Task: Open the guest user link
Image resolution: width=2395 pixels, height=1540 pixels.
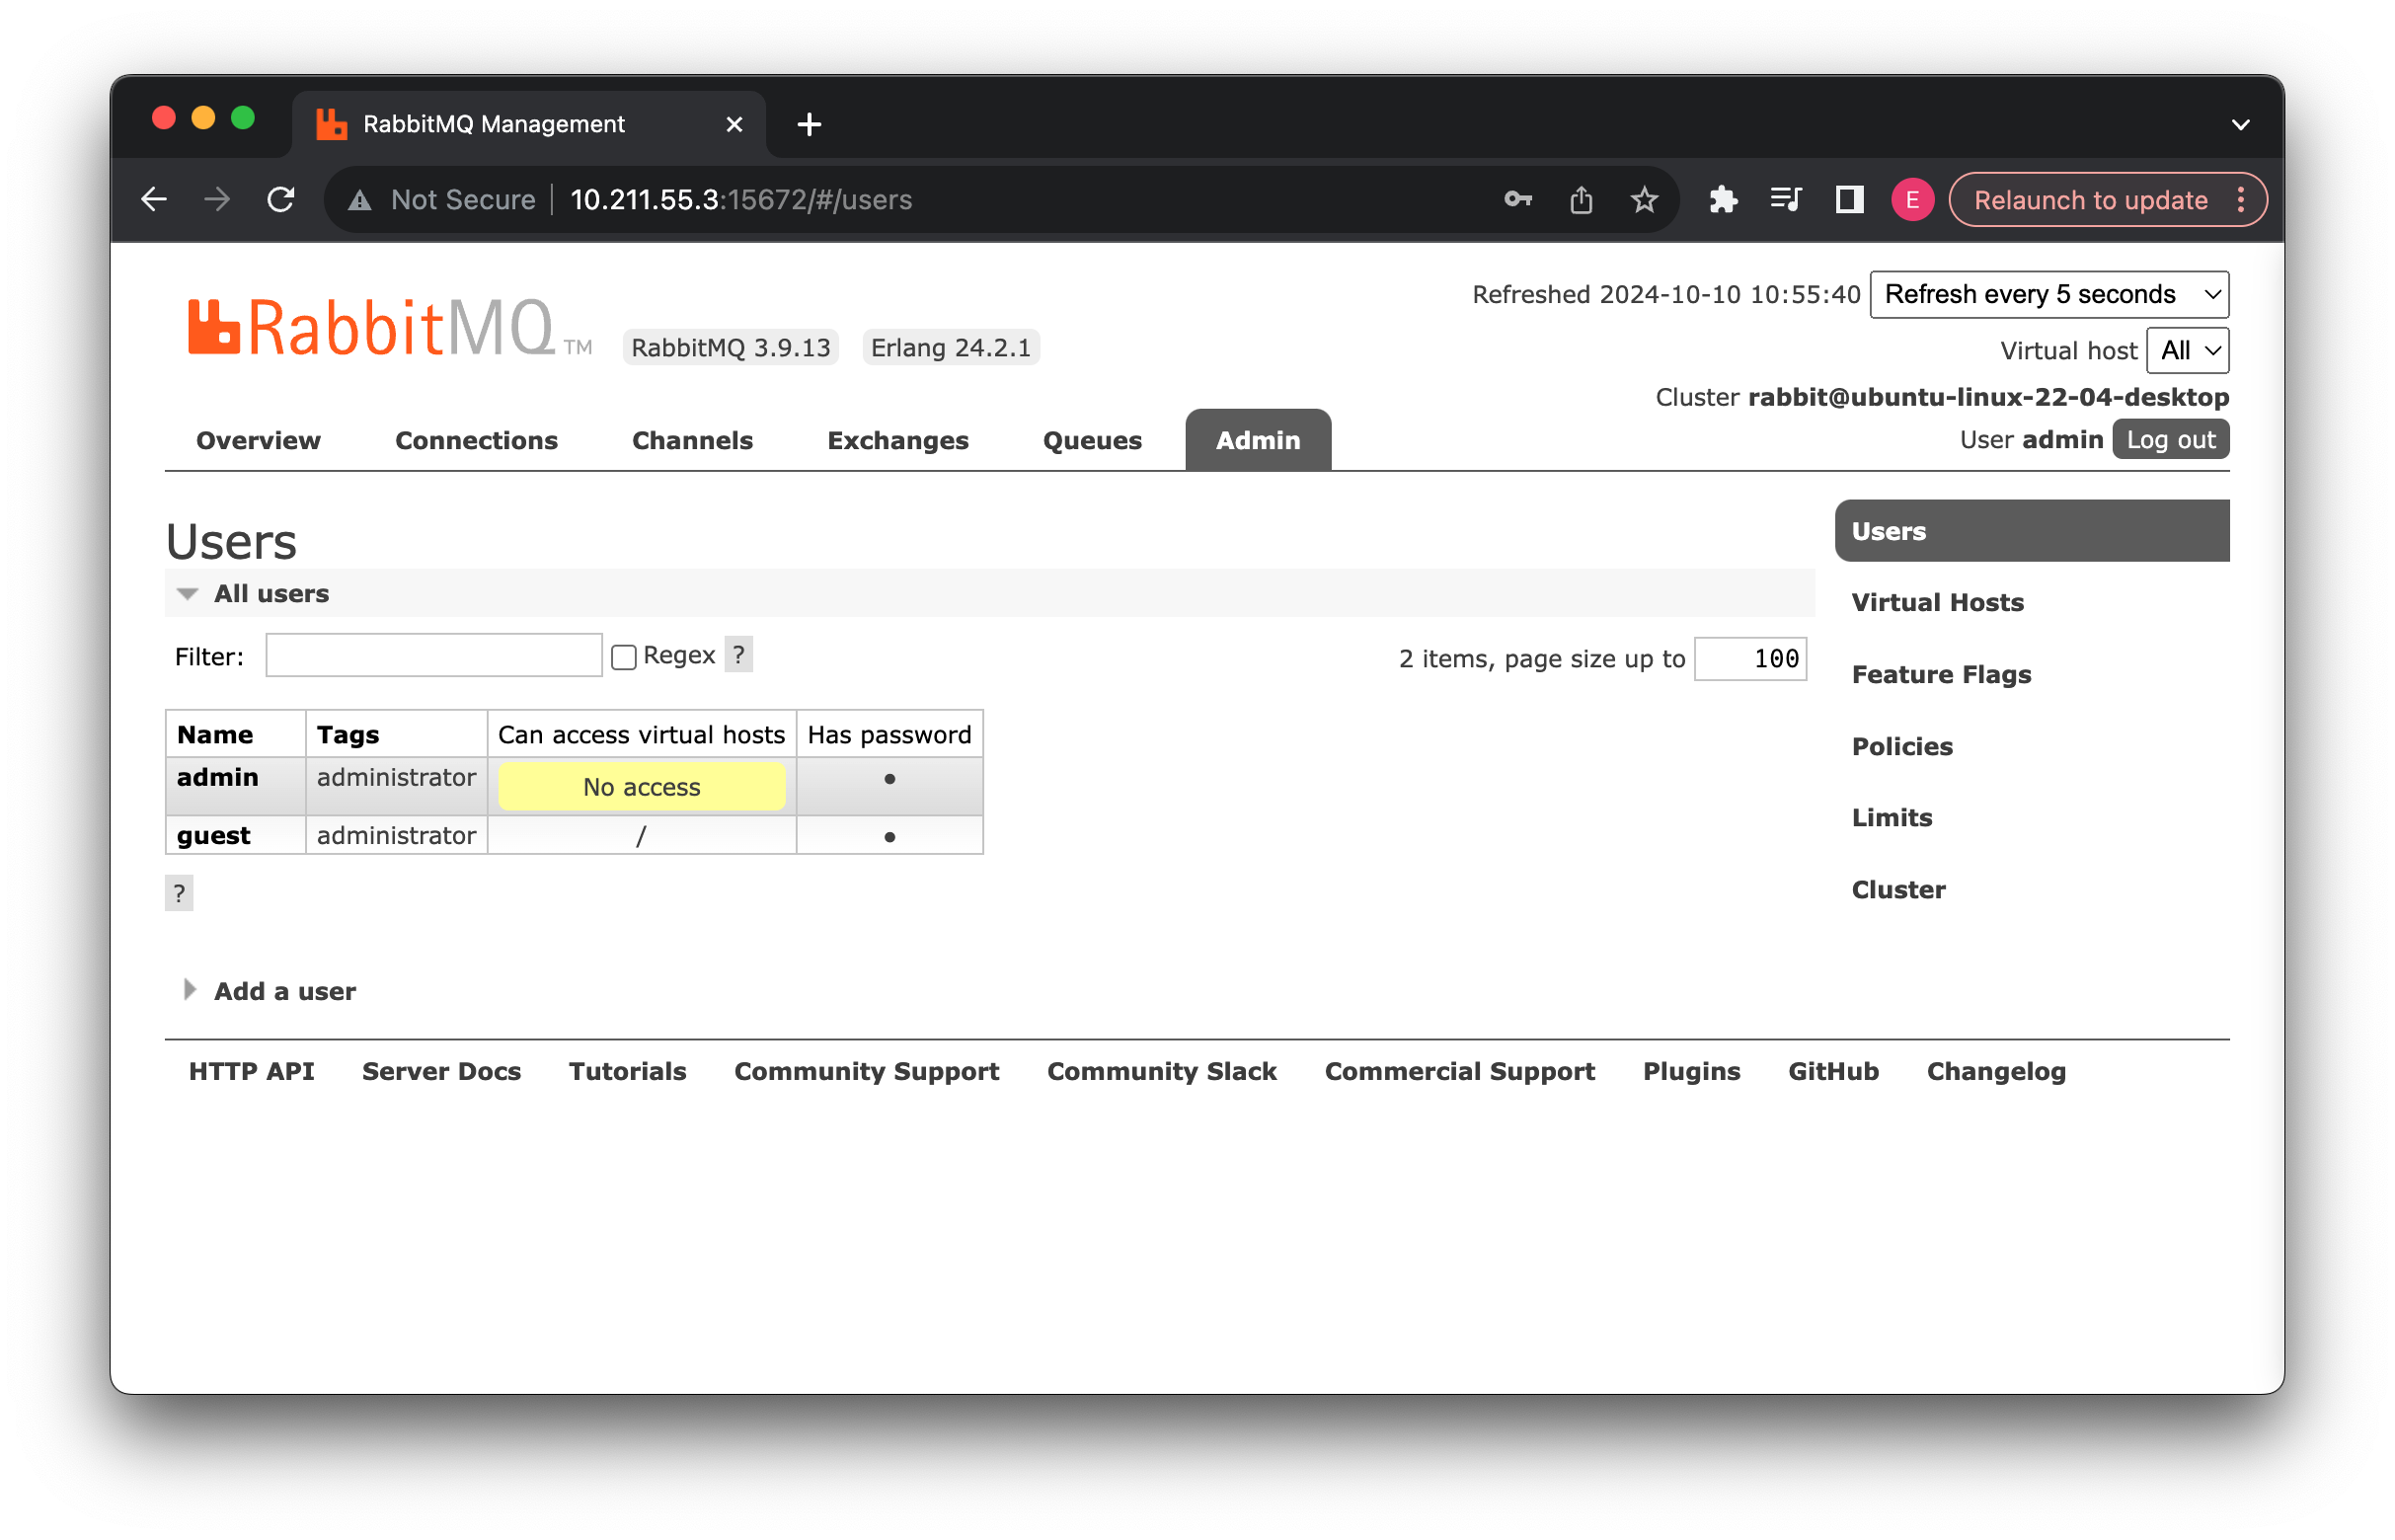Action: coord(213,835)
